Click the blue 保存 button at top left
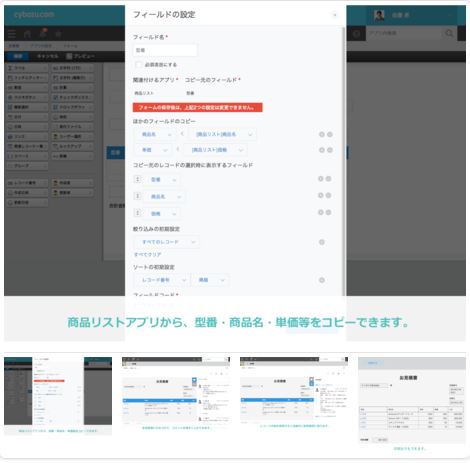 point(18,56)
